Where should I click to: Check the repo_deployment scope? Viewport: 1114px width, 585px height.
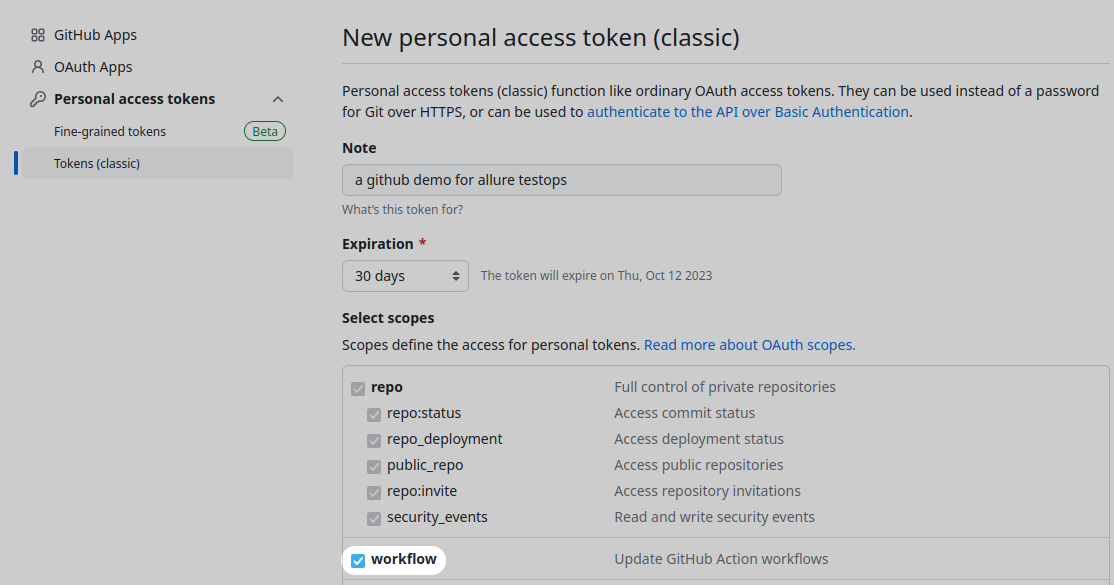click(374, 440)
